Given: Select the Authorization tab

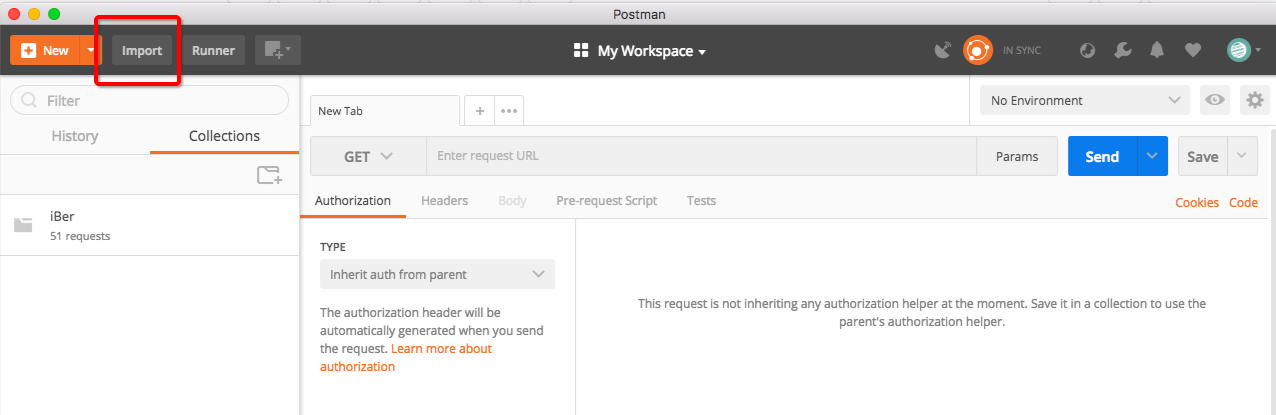Looking at the screenshot, I should point(353,200).
